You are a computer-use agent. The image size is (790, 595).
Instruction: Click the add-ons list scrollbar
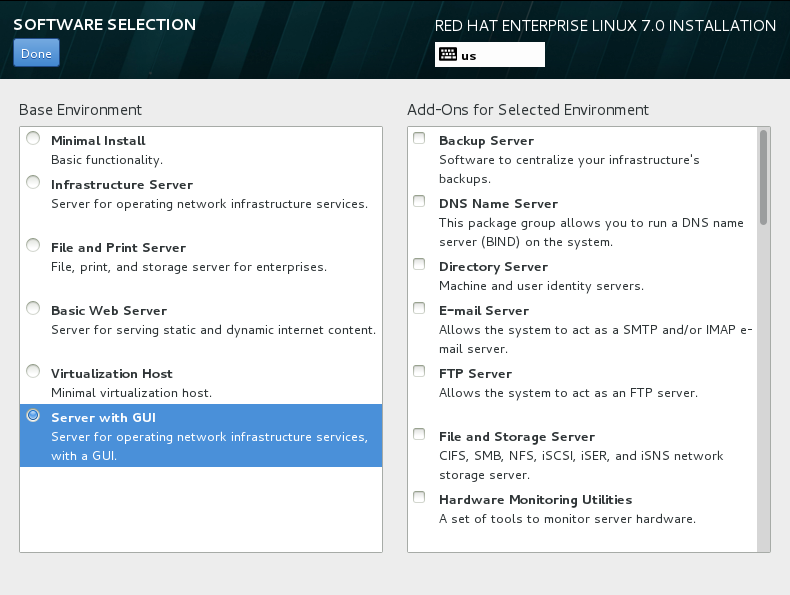point(764,178)
